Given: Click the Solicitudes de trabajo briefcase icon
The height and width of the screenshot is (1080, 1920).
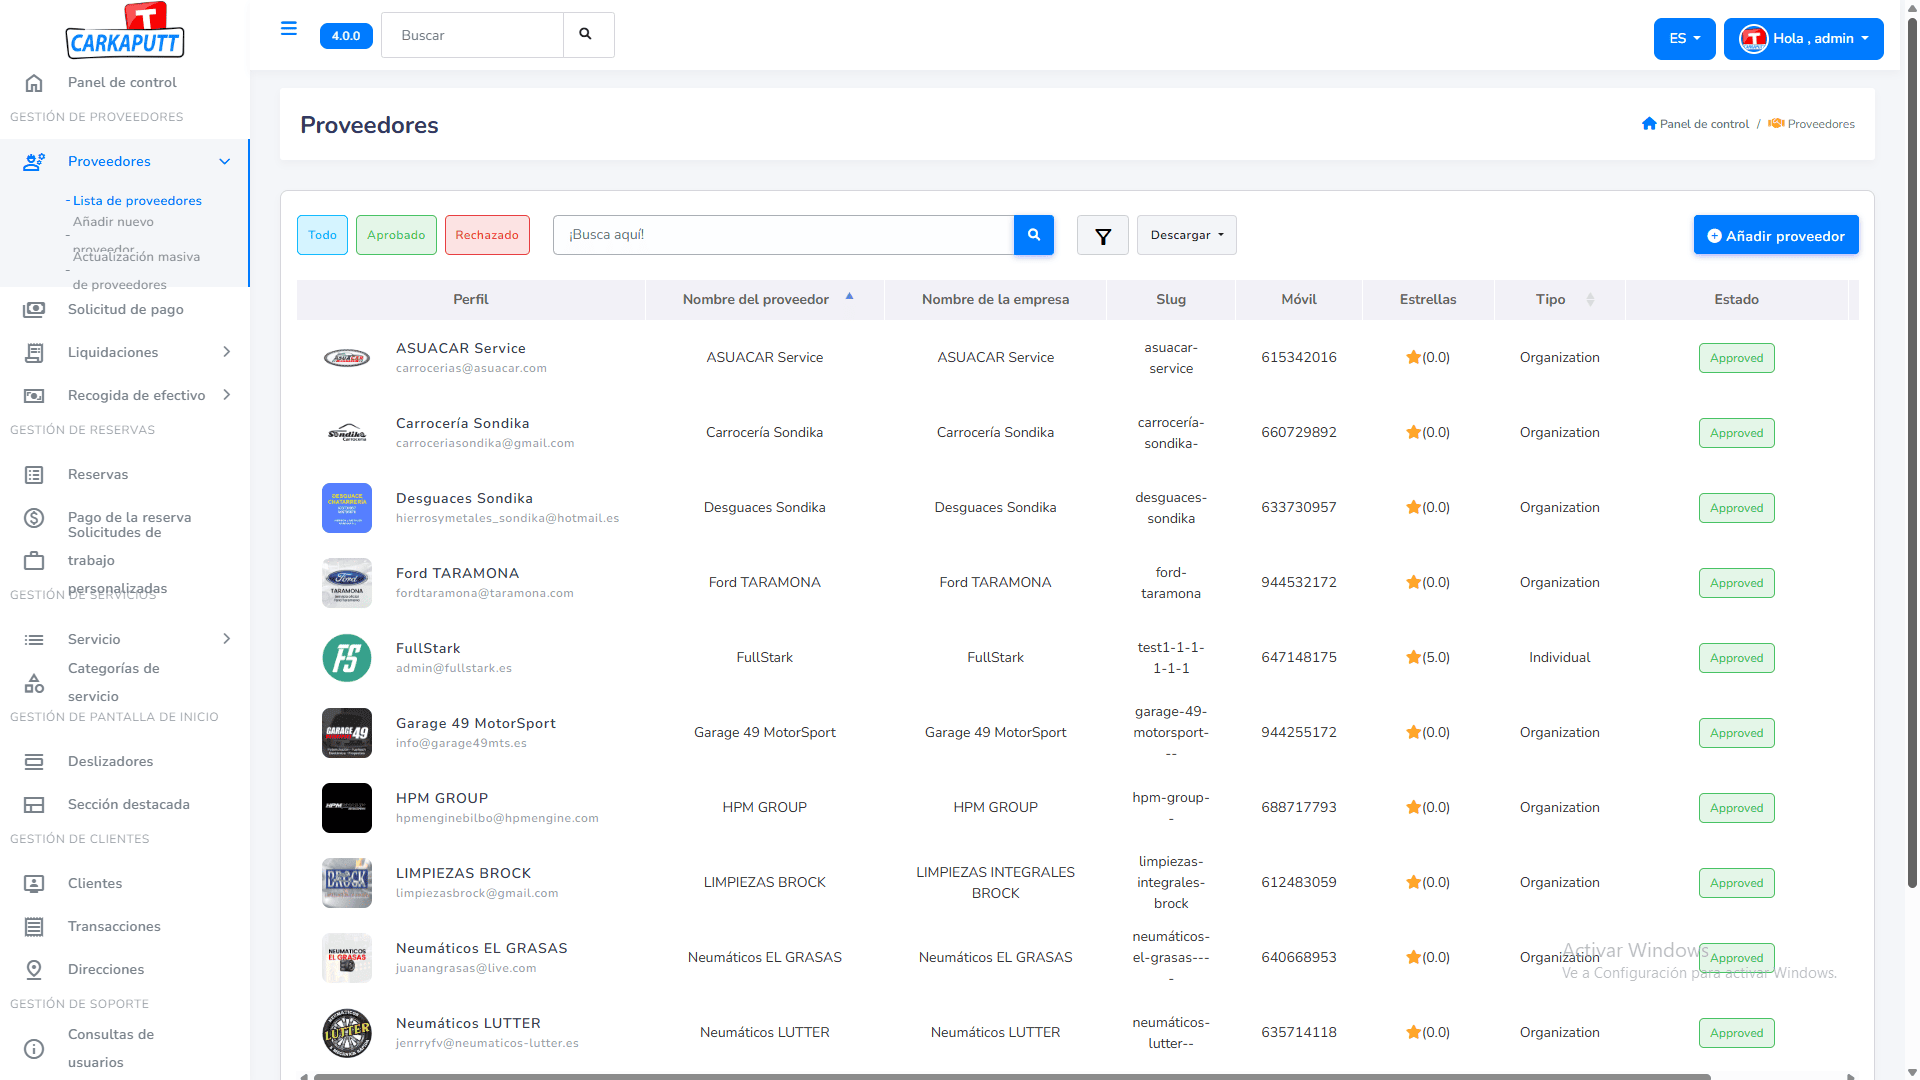Looking at the screenshot, I should pyautogui.click(x=34, y=561).
